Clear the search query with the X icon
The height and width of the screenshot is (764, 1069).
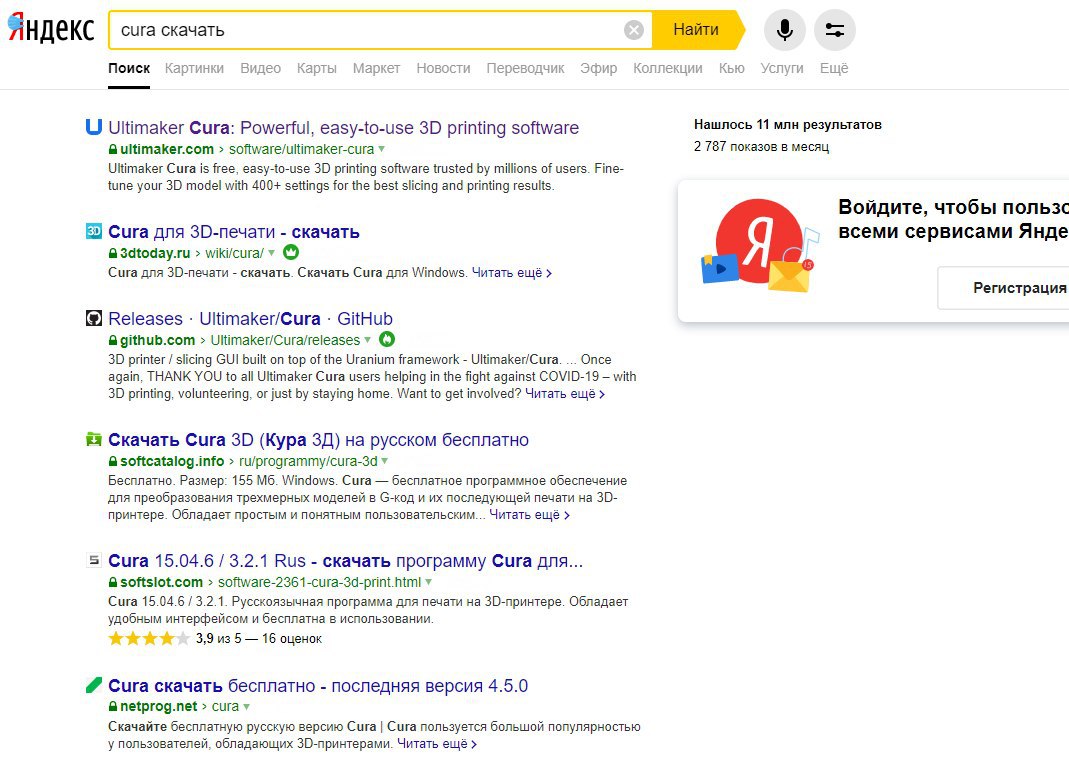[x=633, y=30]
